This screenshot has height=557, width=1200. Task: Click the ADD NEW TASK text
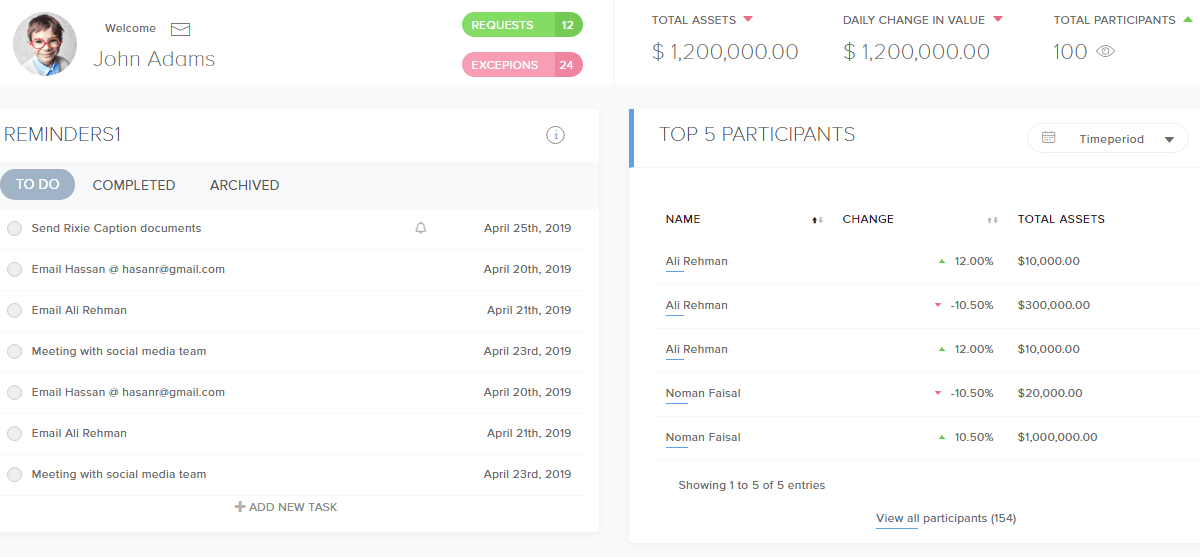click(x=293, y=507)
